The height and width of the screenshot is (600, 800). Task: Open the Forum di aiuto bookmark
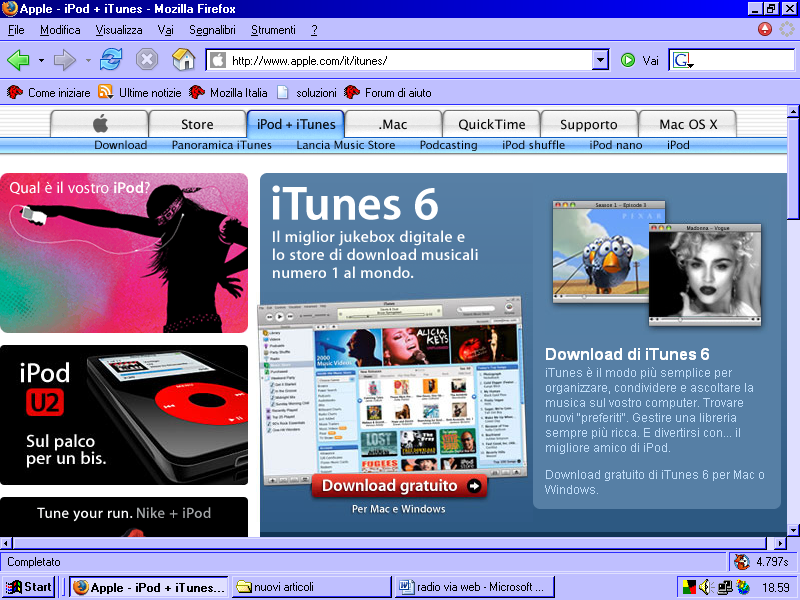coord(388,92)
